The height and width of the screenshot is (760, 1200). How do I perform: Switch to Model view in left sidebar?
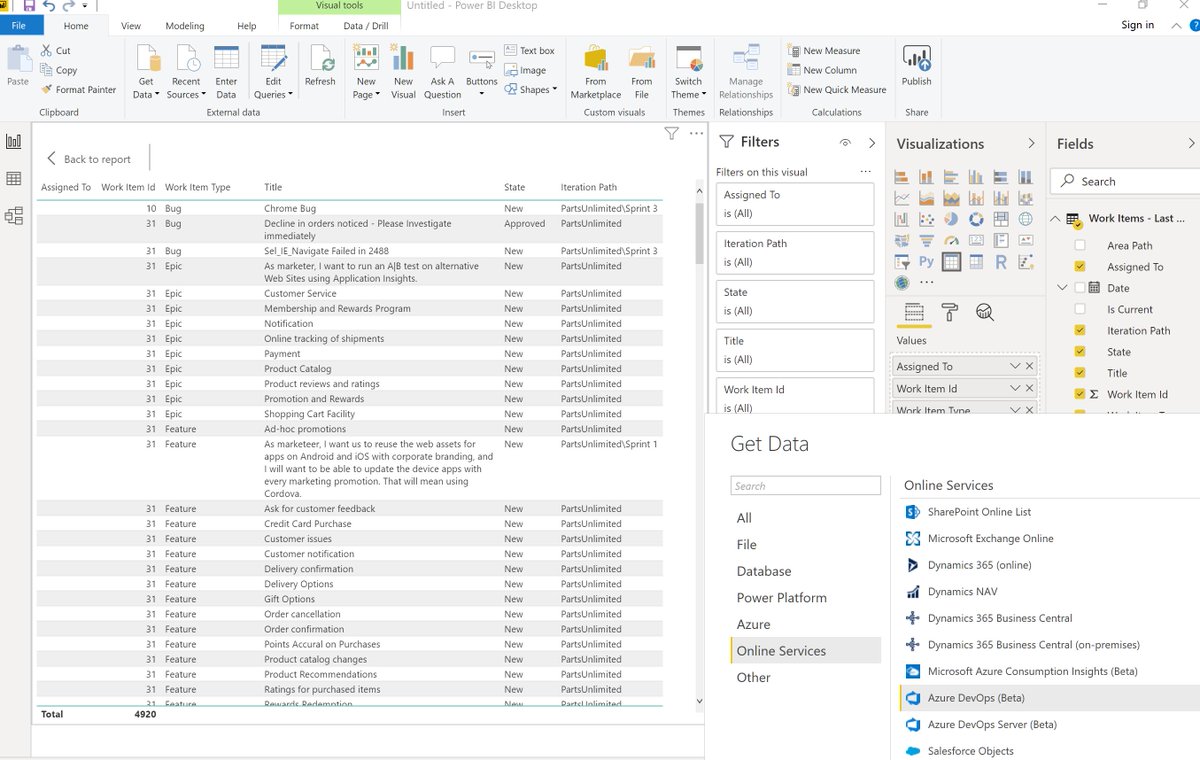tap(14, 216)
